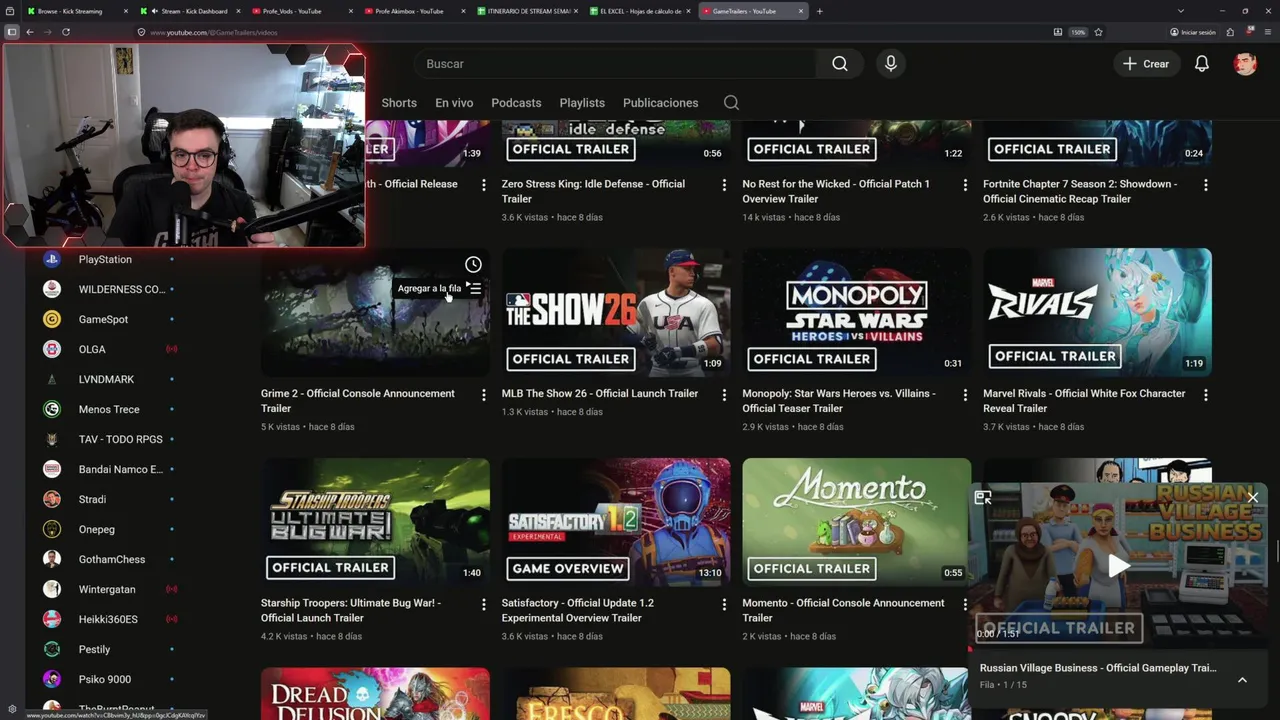The image size is (1280, 720).
Task: Click the YouTube search magnifier button
Action: click(x=840, y=64)
